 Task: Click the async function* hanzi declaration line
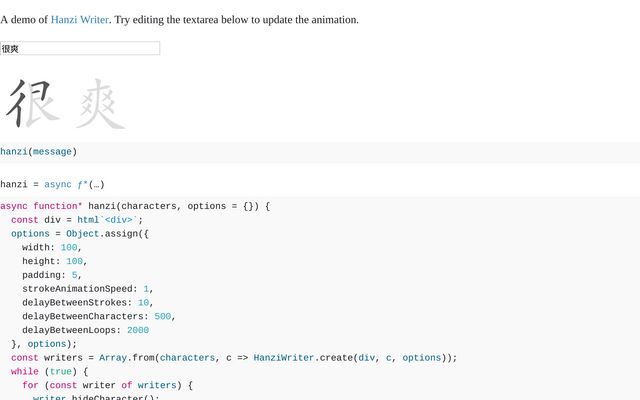click(x=135, y=206)
